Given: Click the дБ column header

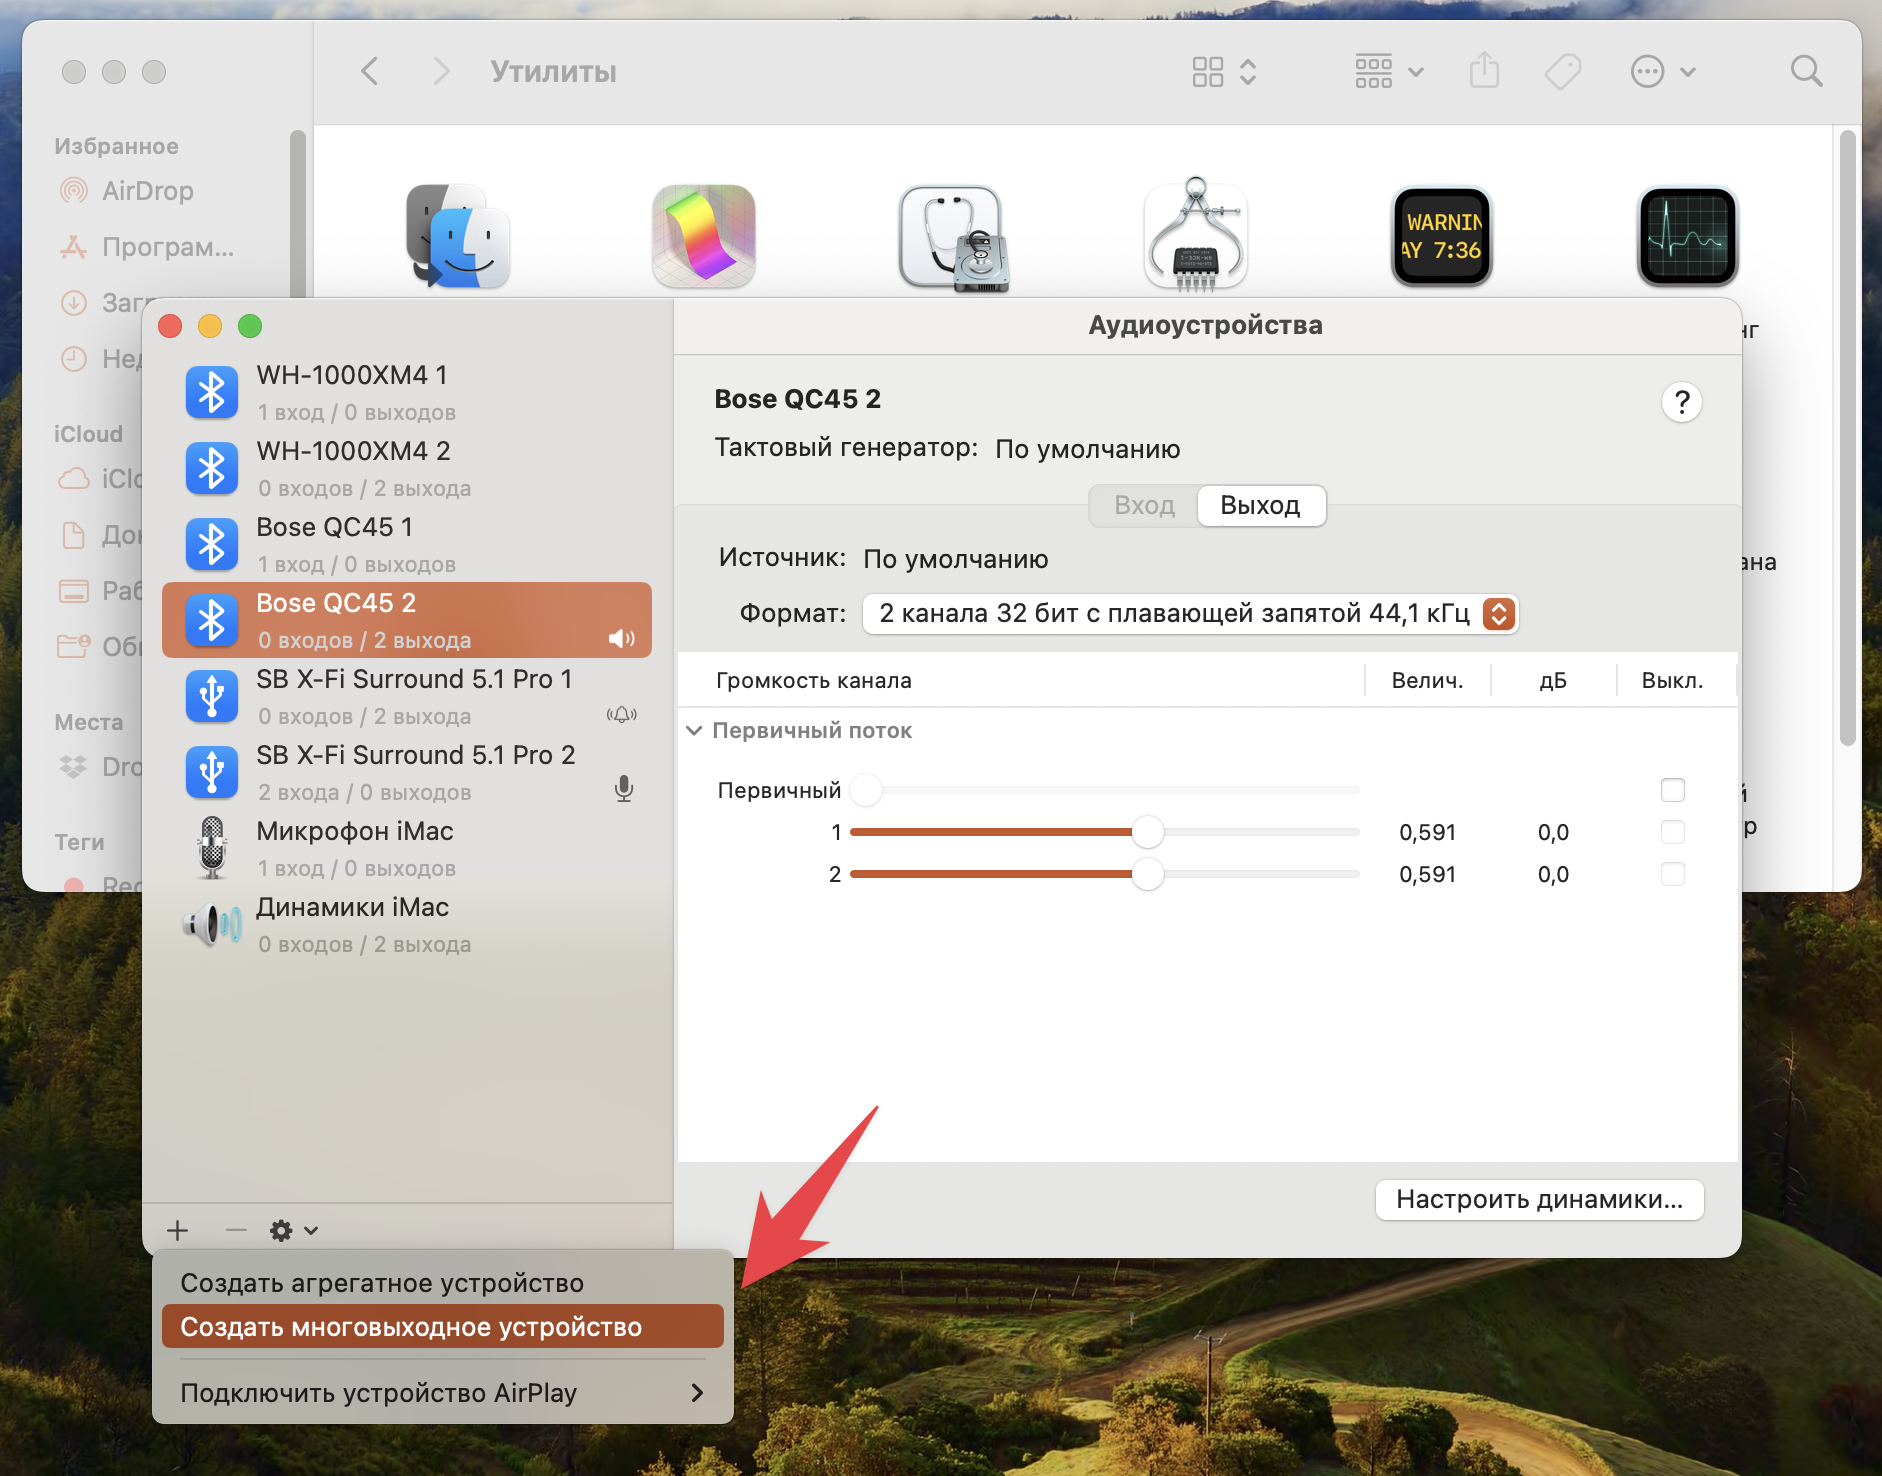Looking at the screenshot, I should point(1553,680).
